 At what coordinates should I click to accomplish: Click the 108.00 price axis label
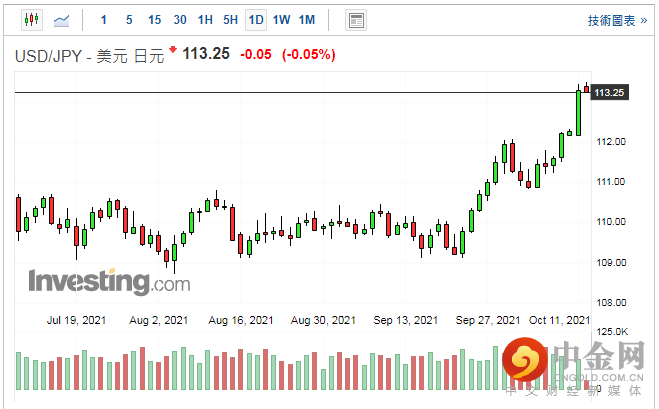(611, 303)
